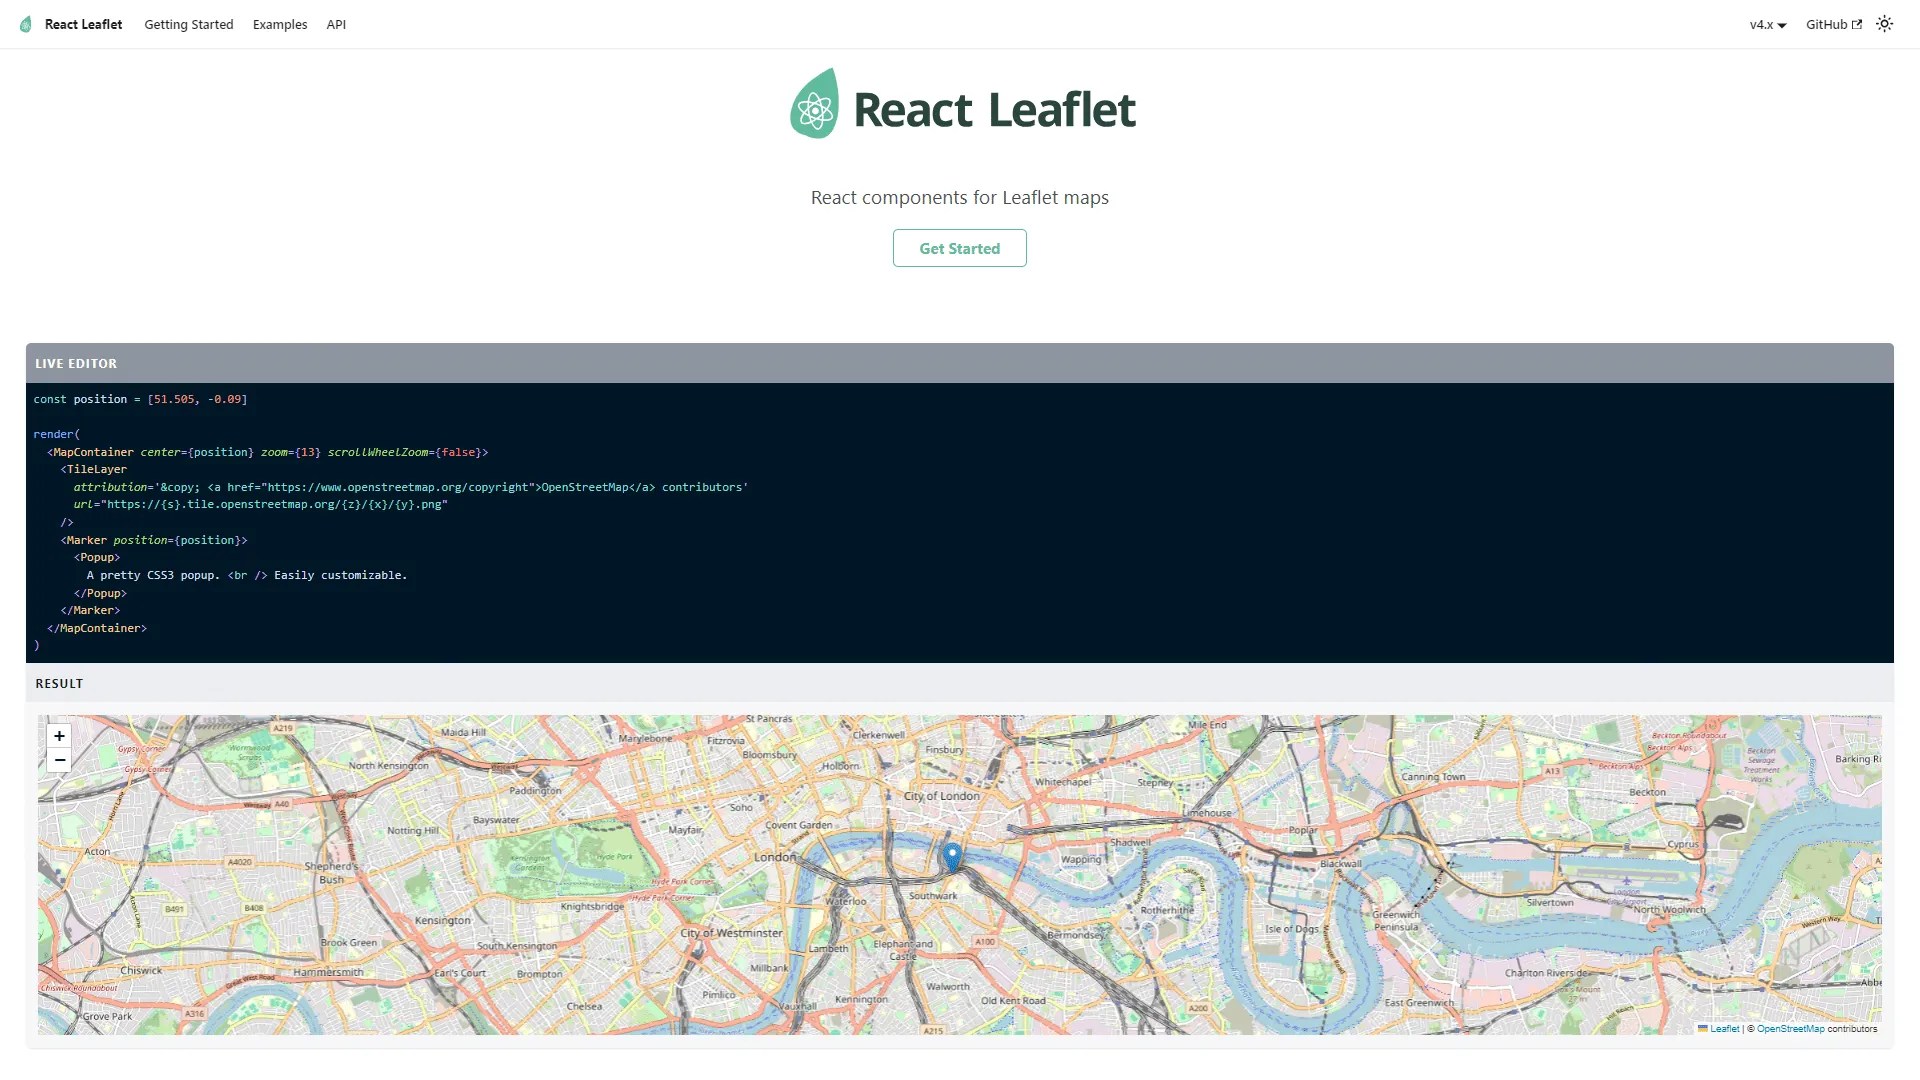Click into the live editor code area

tap(960, 523)
